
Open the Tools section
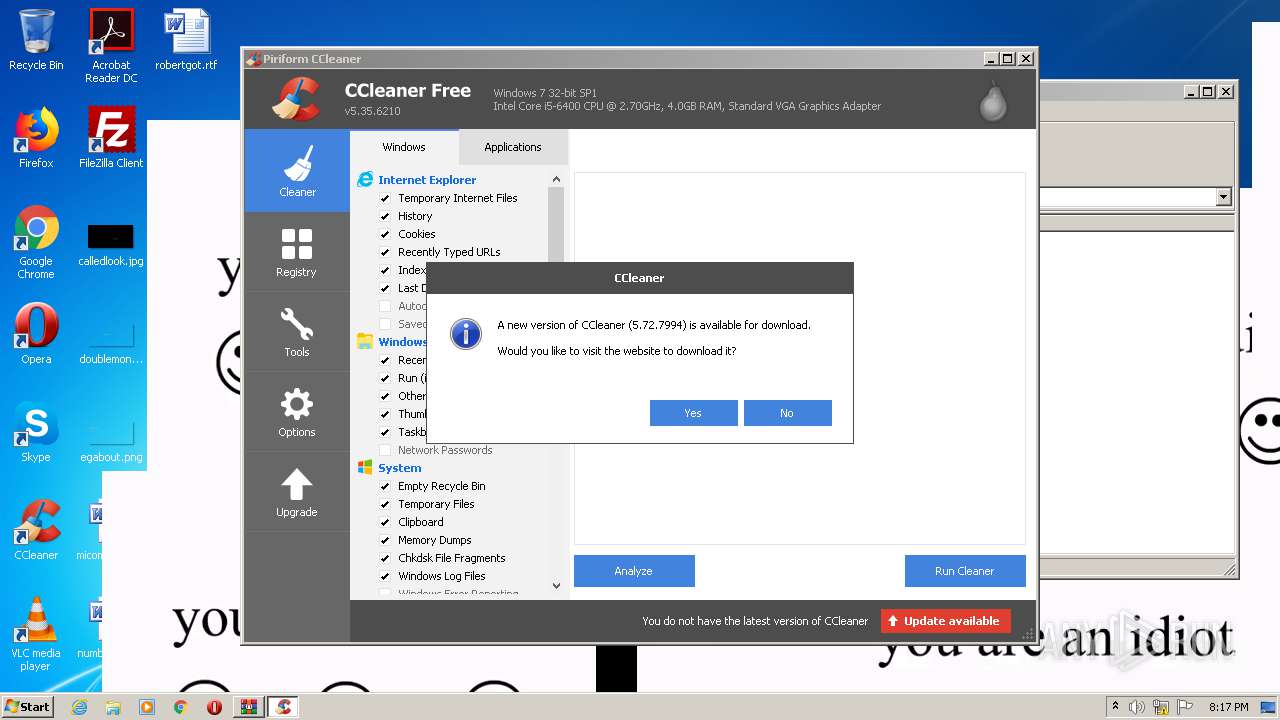point(297,332)
